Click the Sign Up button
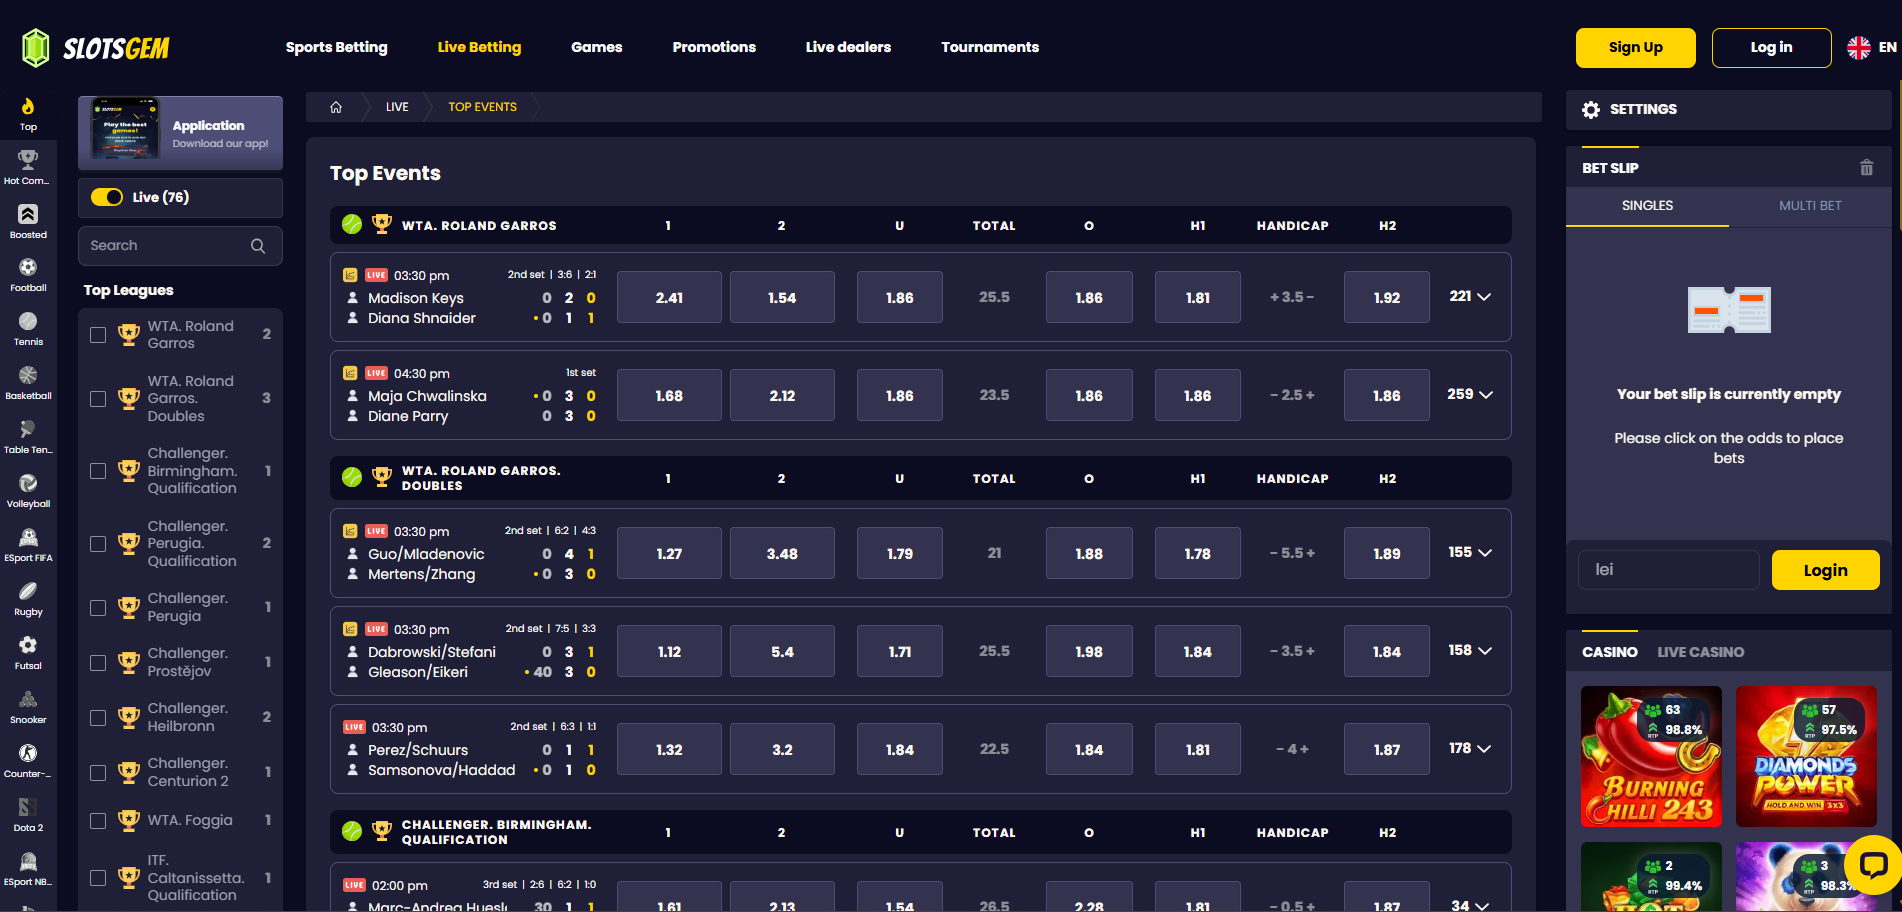The width and height of the screenshot is (1902, 912). (x=1636, y=48)
